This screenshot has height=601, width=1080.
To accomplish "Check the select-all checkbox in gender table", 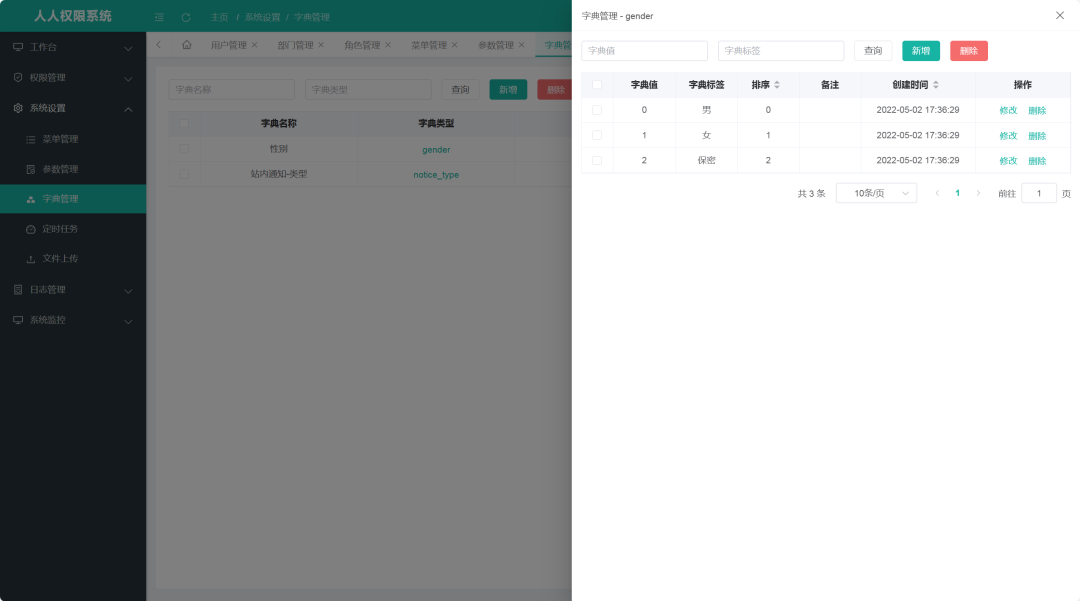I will pyautogui.click(x=597, y=84).
